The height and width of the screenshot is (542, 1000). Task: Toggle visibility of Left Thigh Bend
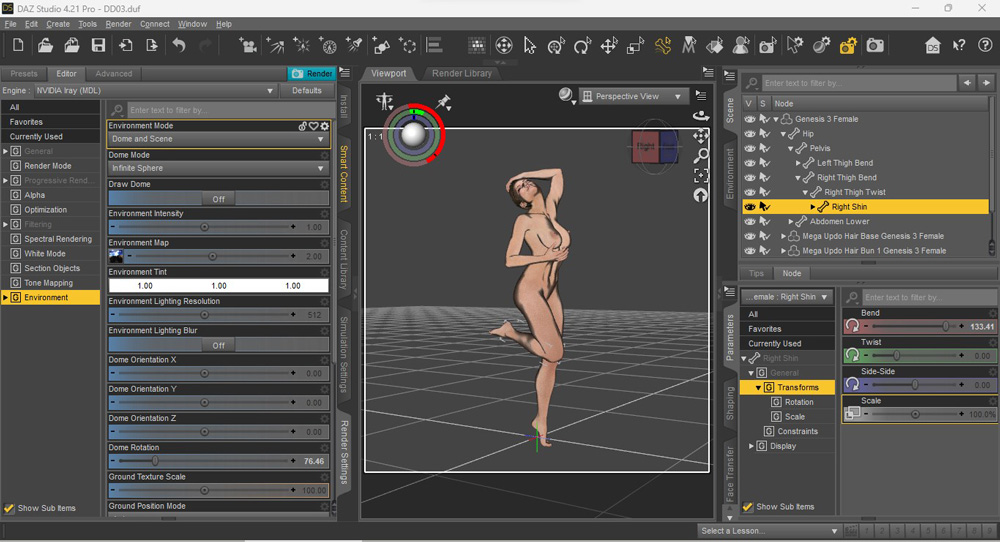(x=749, y=163)
